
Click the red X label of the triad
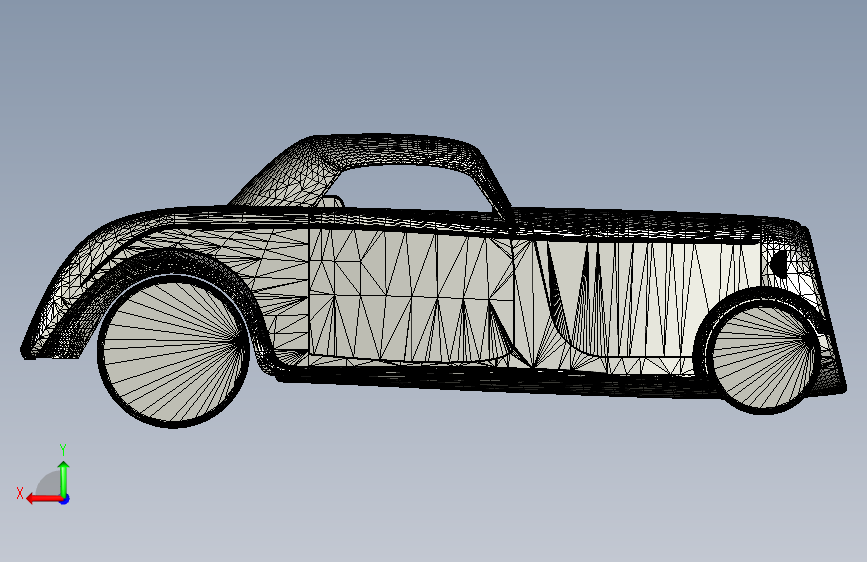click(20, 493)
